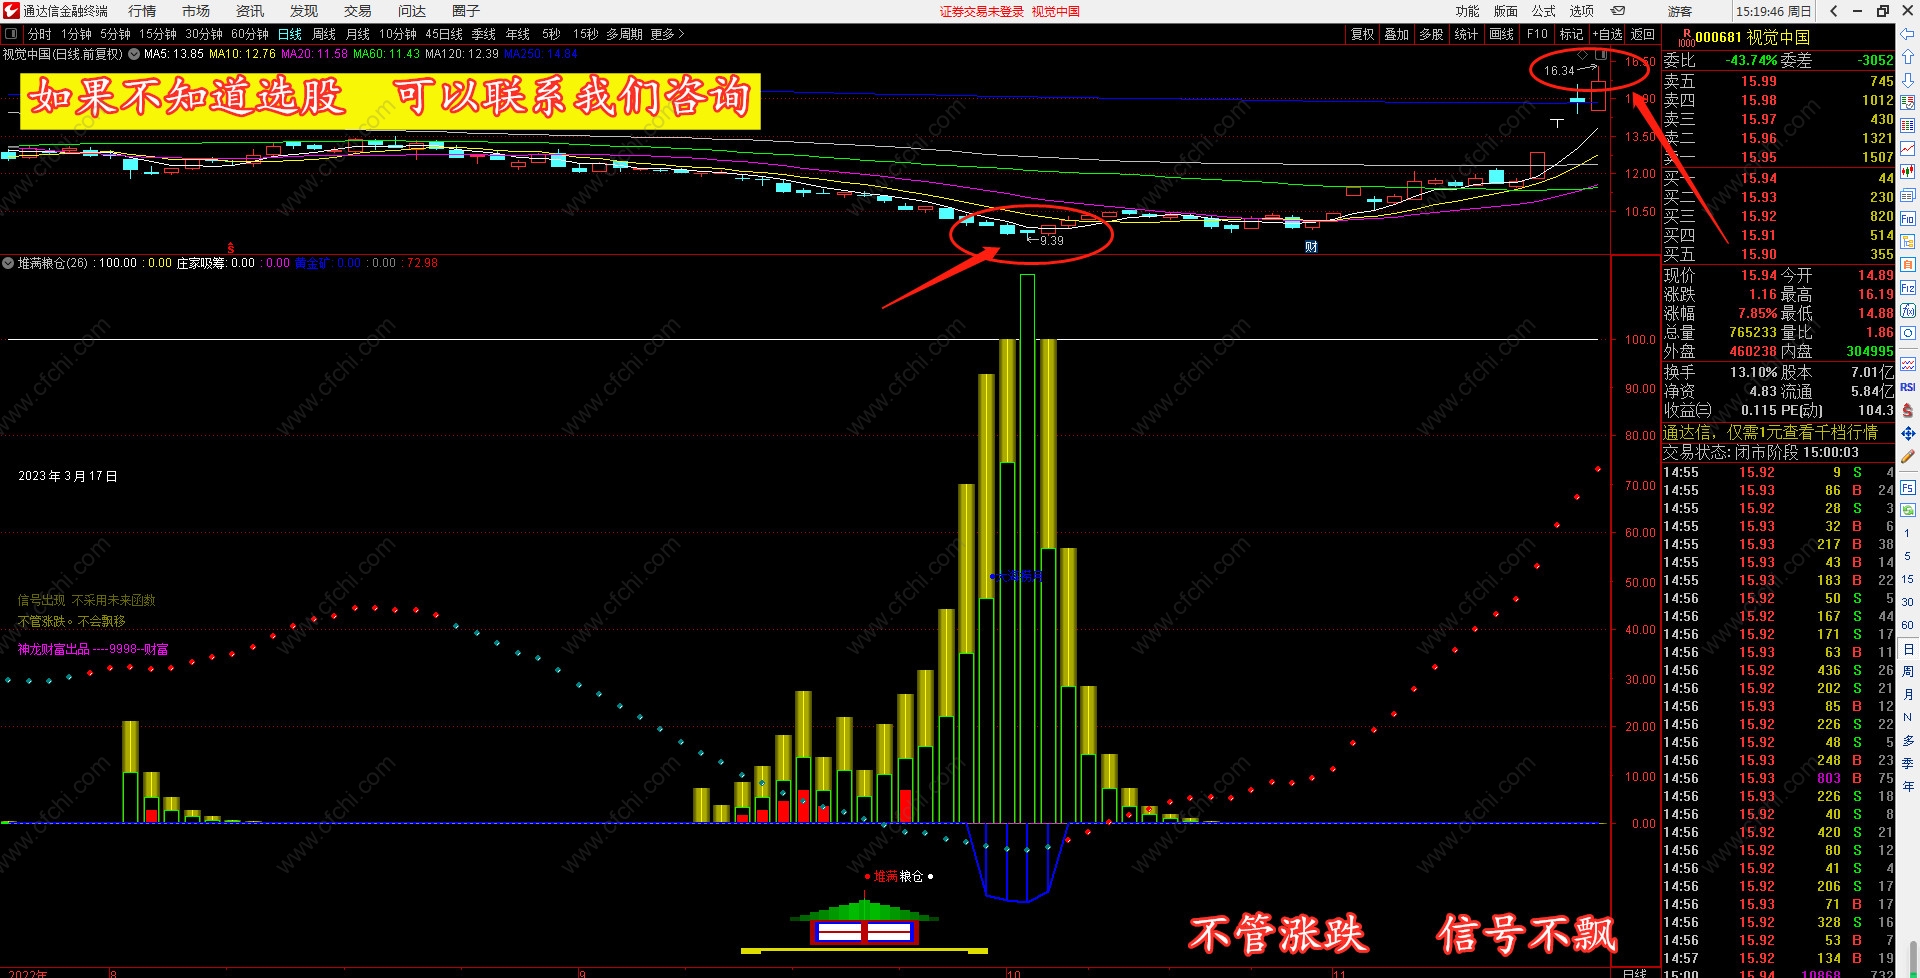This screenshot has width=1920, height=978.
Task: Click the gear icon beside 堆满粮仓(26)
Action: tap(9, 263)
